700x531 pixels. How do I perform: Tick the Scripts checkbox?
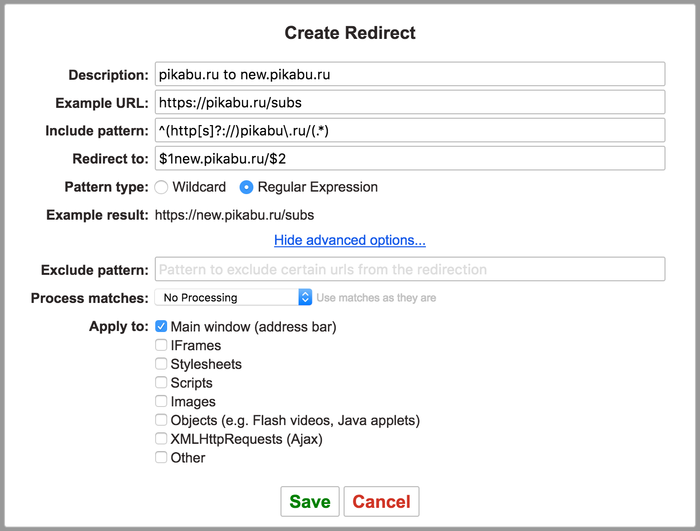[161, 383]
